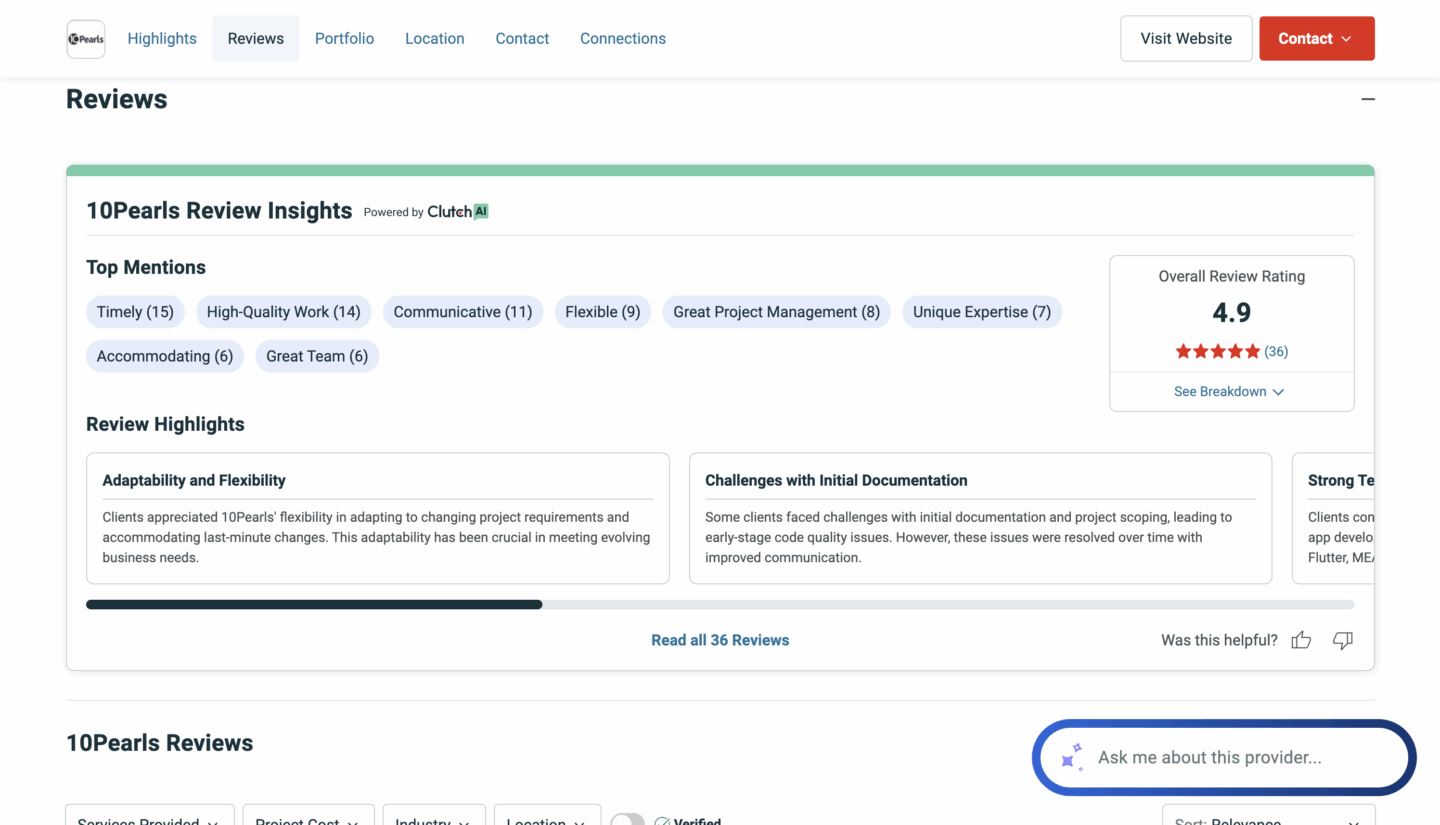Click the Ask me about this provider field
The image size is (1440, 825).
[x=1224, y=757]
